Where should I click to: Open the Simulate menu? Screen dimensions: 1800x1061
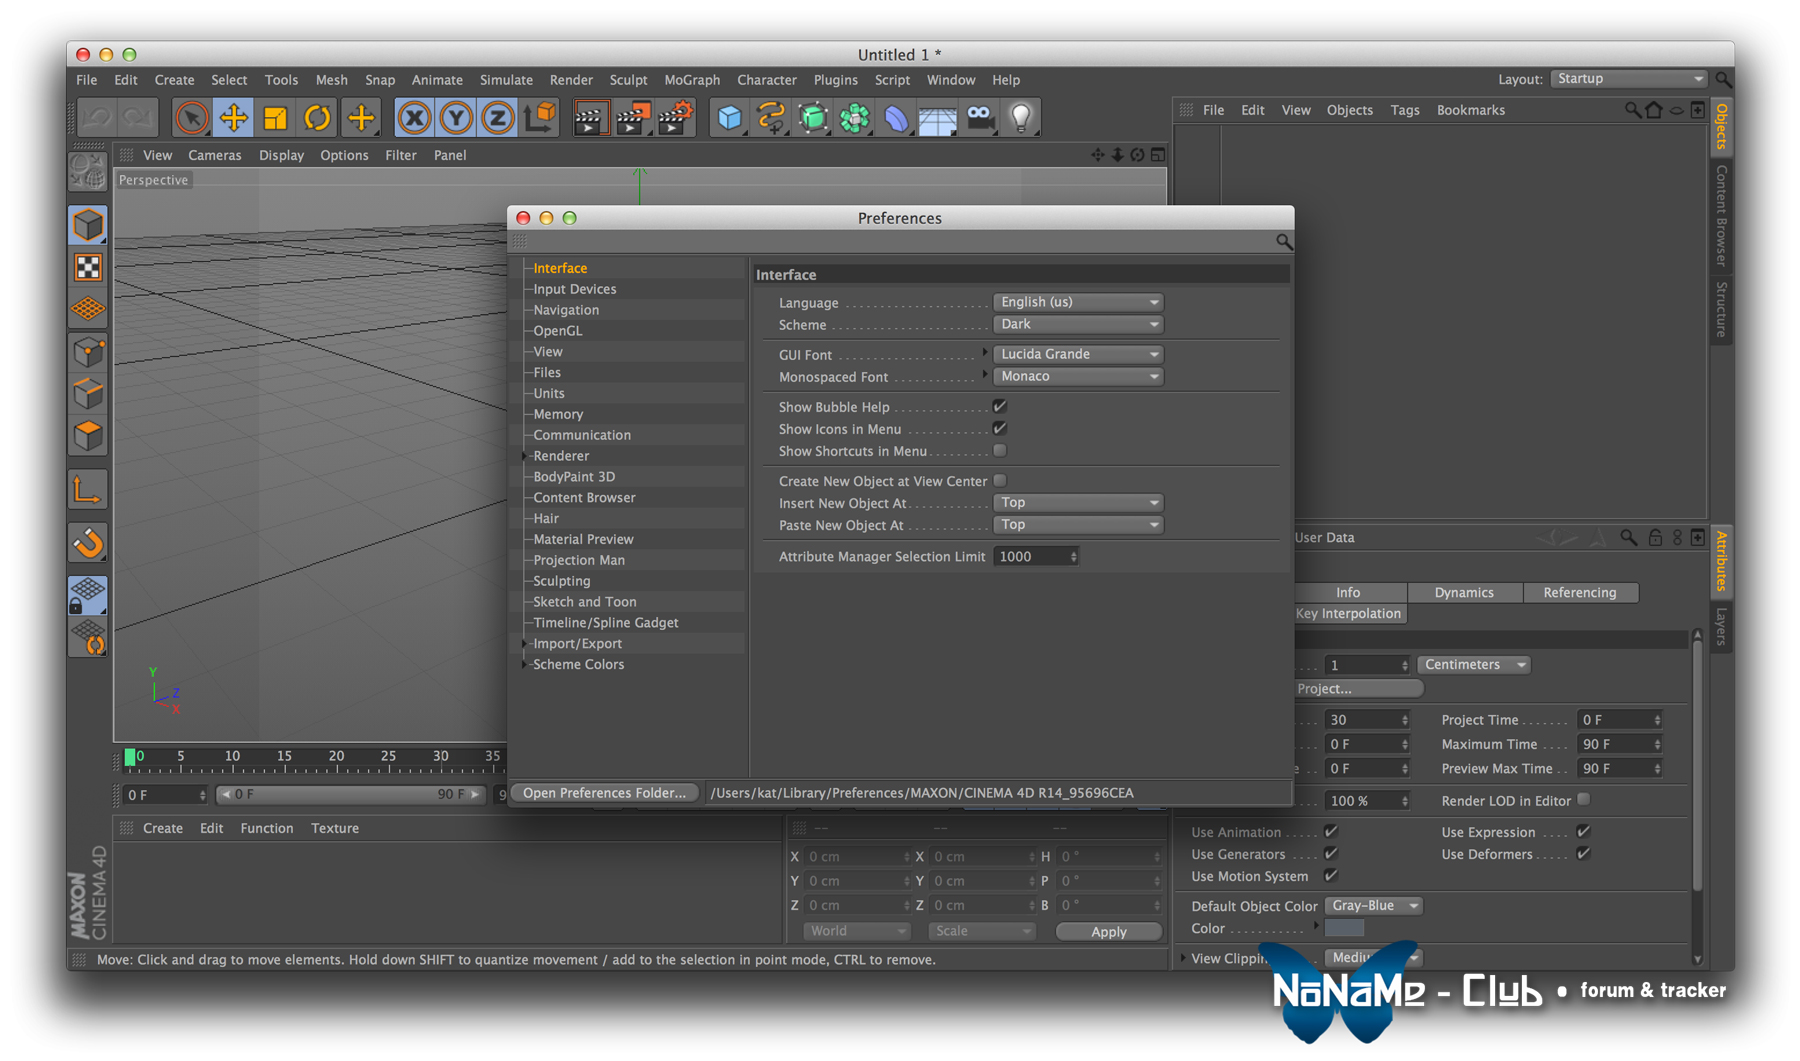(x=506, y=80)
